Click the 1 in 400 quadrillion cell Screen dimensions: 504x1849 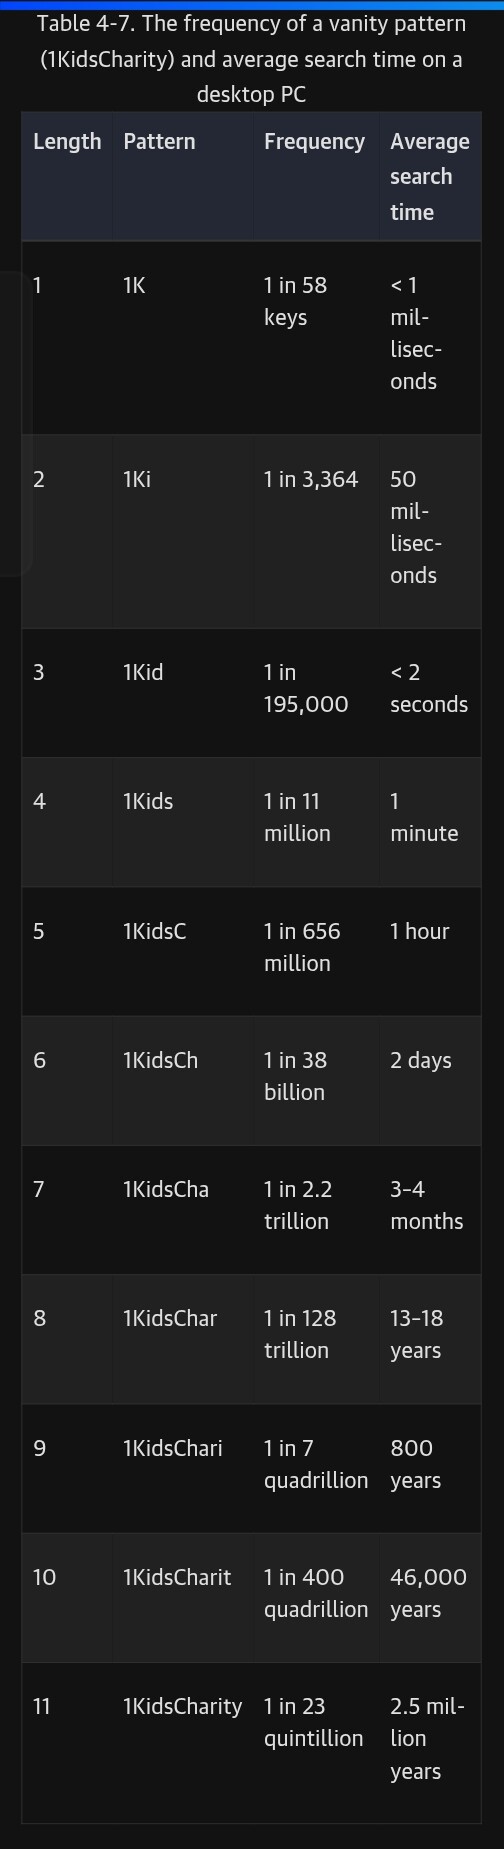316,1593
